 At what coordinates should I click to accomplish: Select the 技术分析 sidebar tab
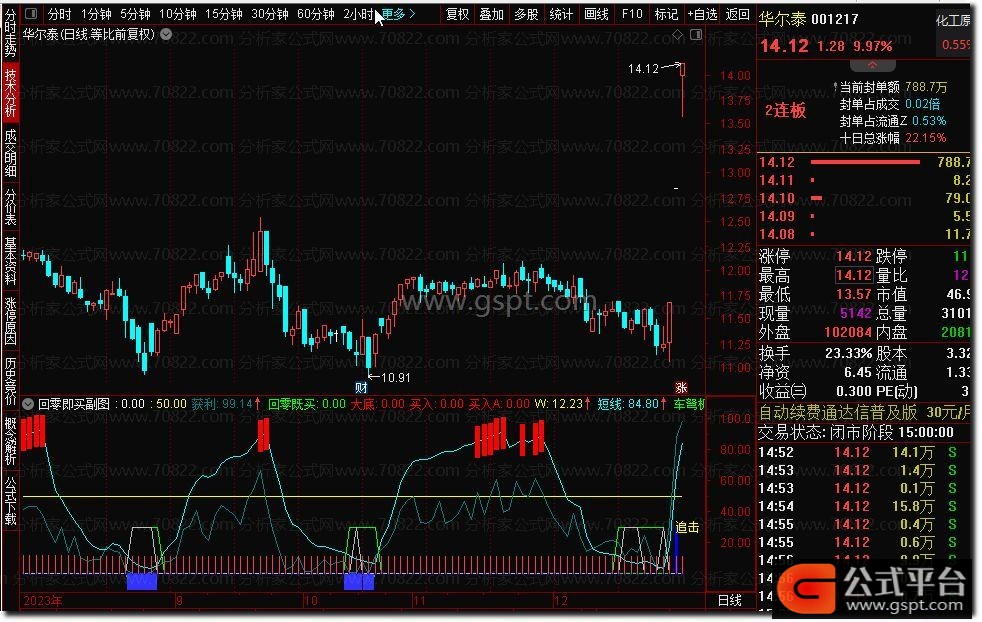(x=11, y=93)
